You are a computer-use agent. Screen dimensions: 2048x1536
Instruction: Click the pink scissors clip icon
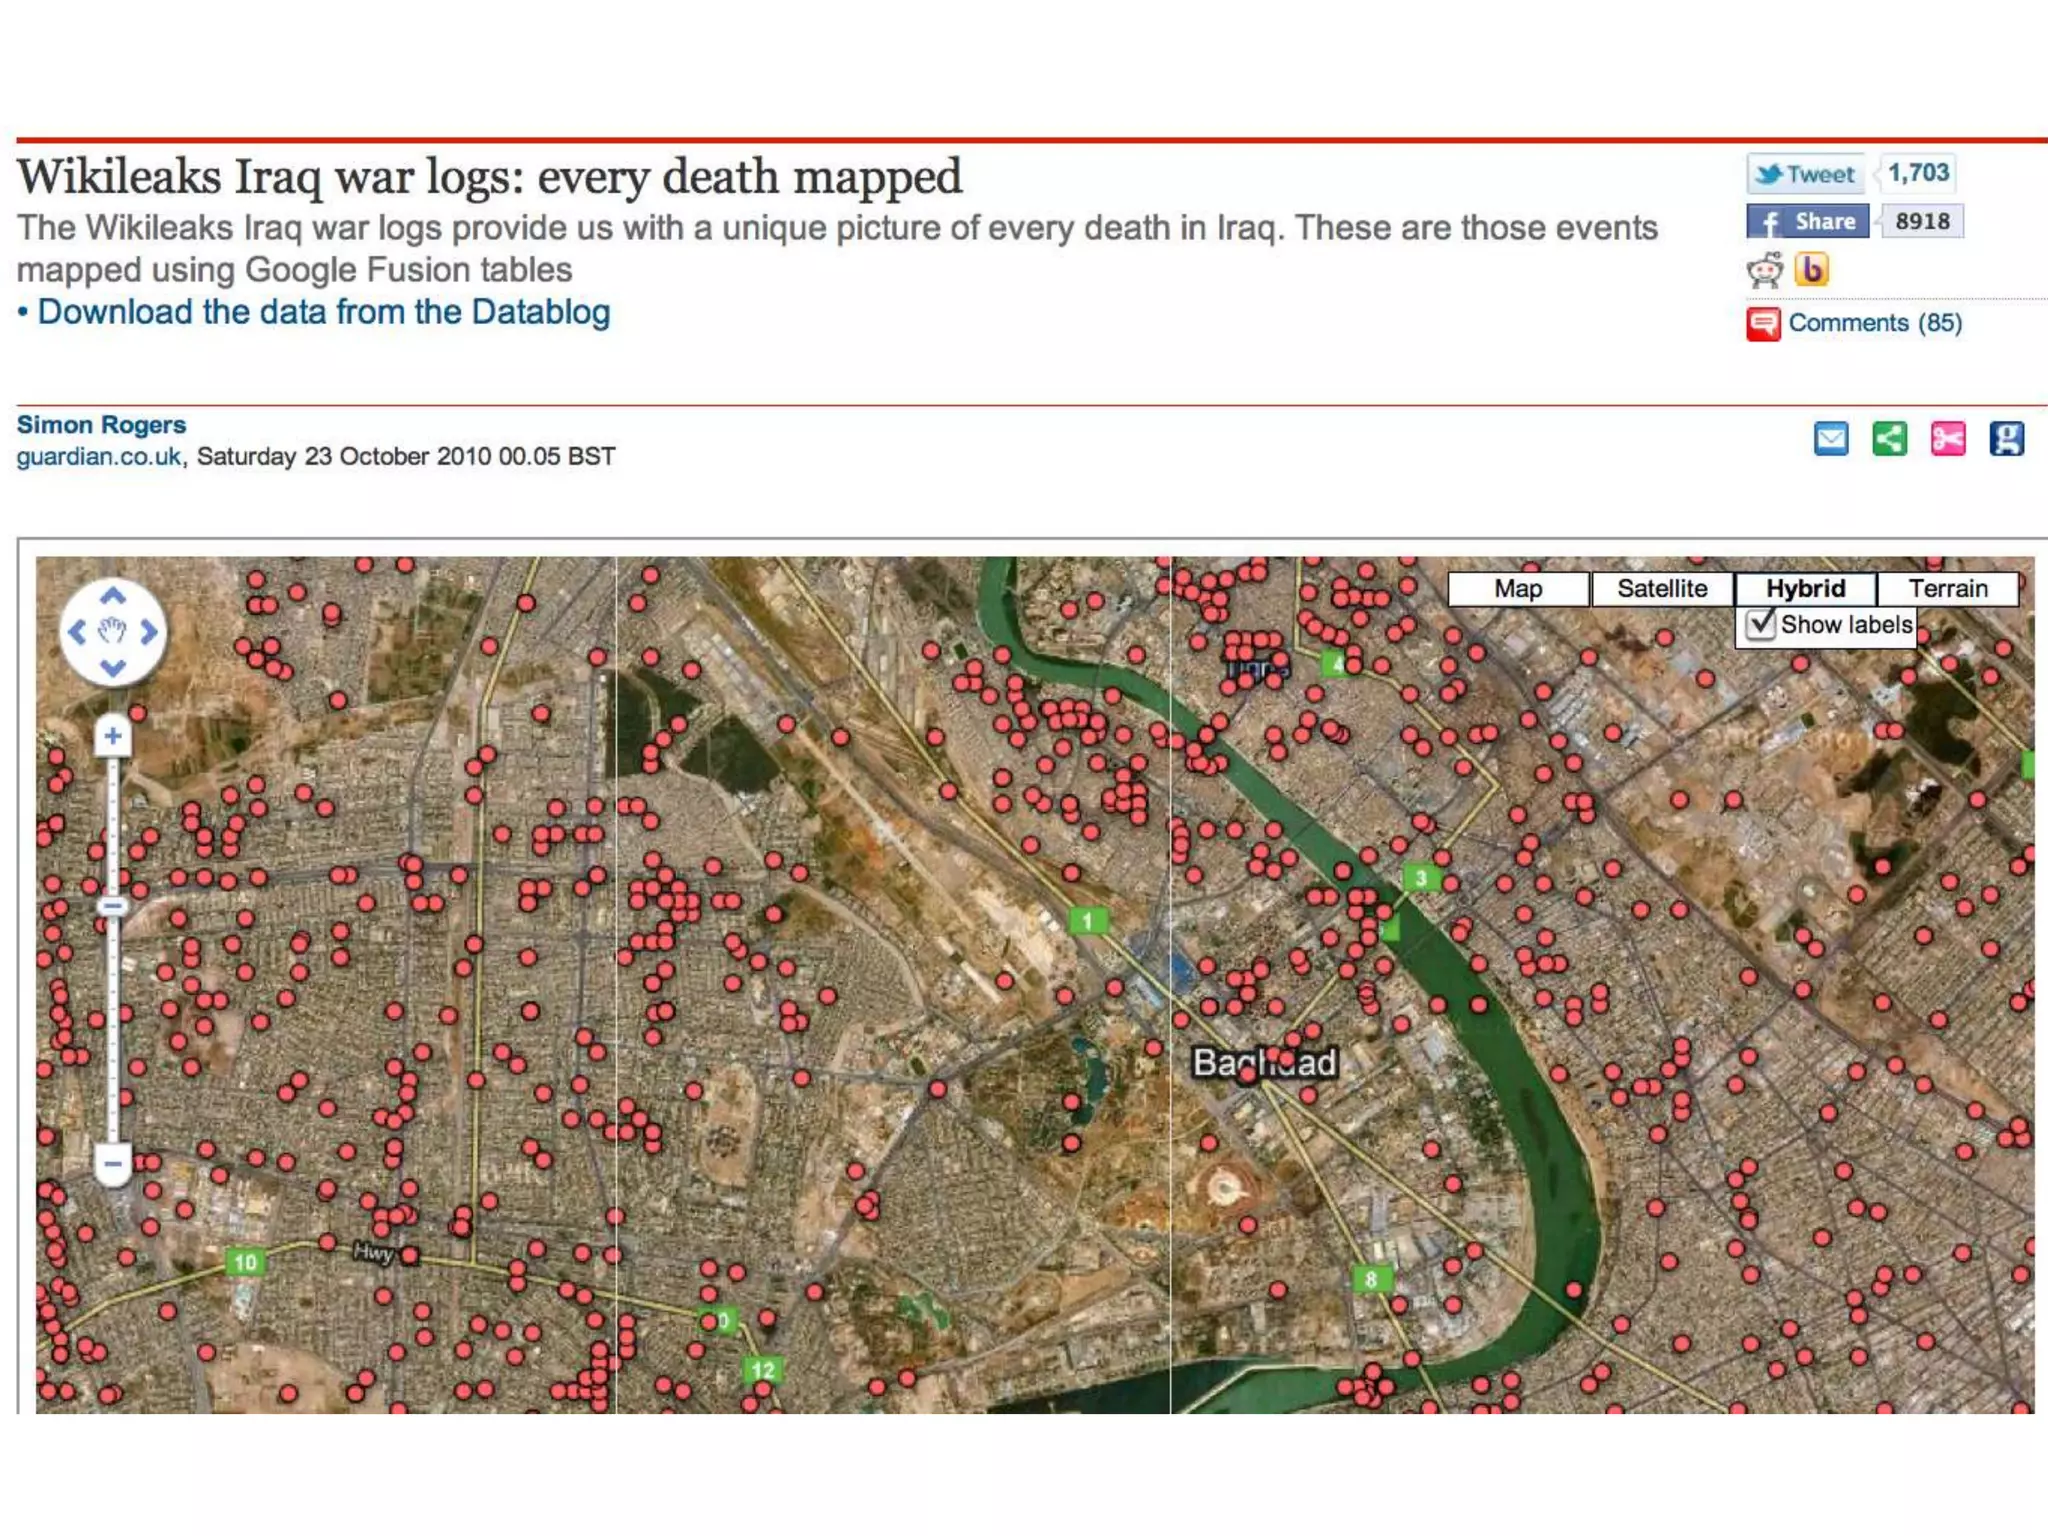[1947, 439]
